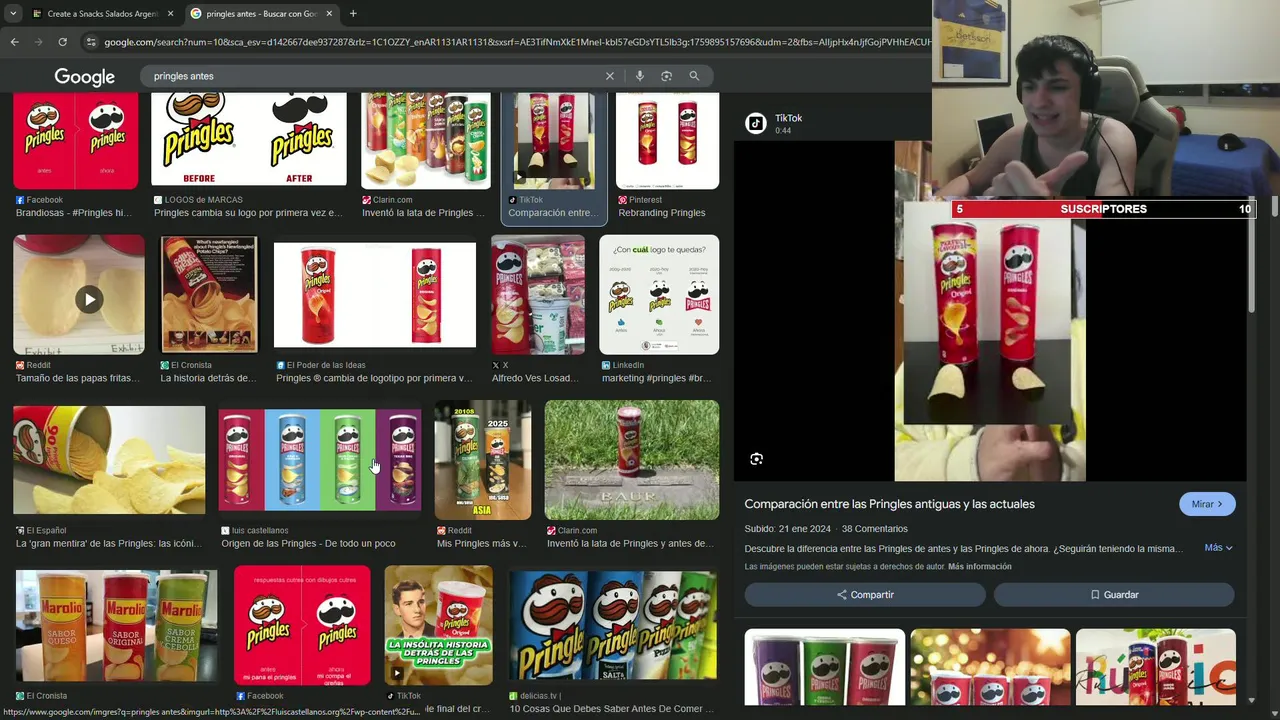Click the Mirar button
Screen dimensions: 1280x720
(1207, 504)
